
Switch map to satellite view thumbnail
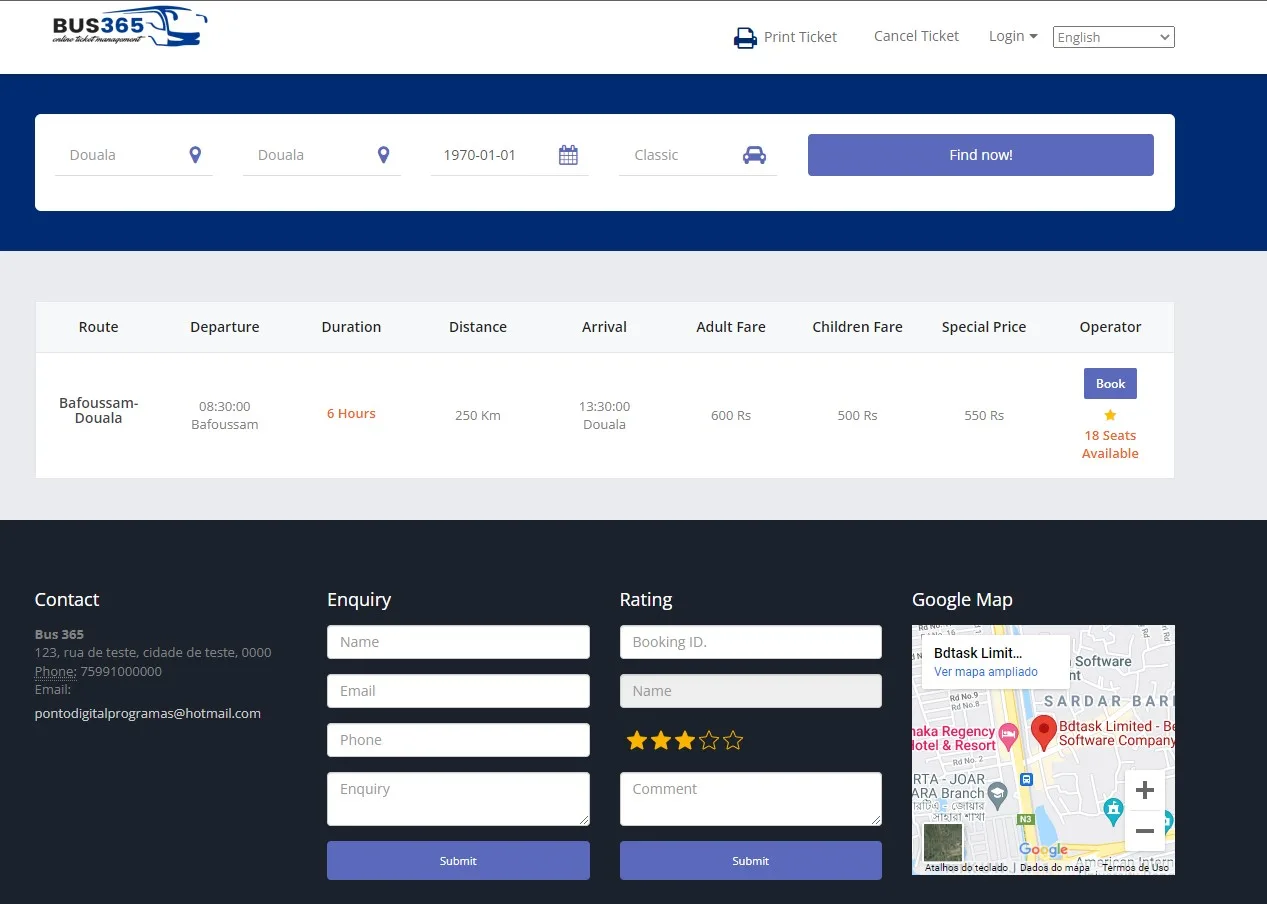943,842
